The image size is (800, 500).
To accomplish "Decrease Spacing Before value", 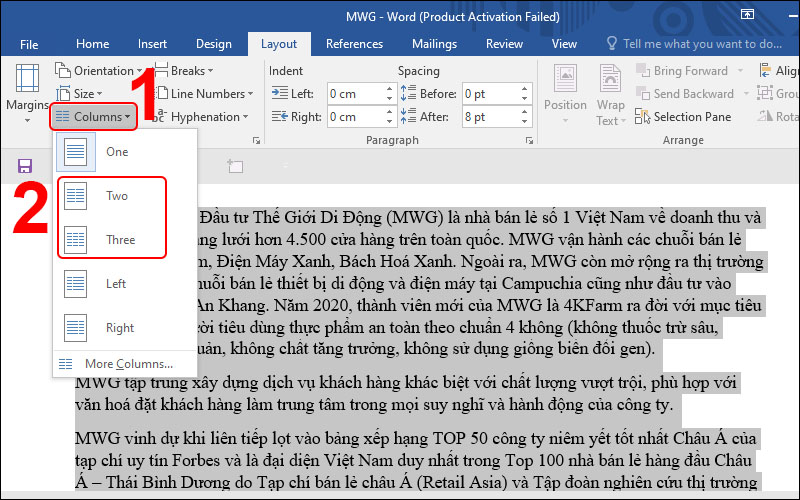I will pyautogui.click(x=524, y=98).
